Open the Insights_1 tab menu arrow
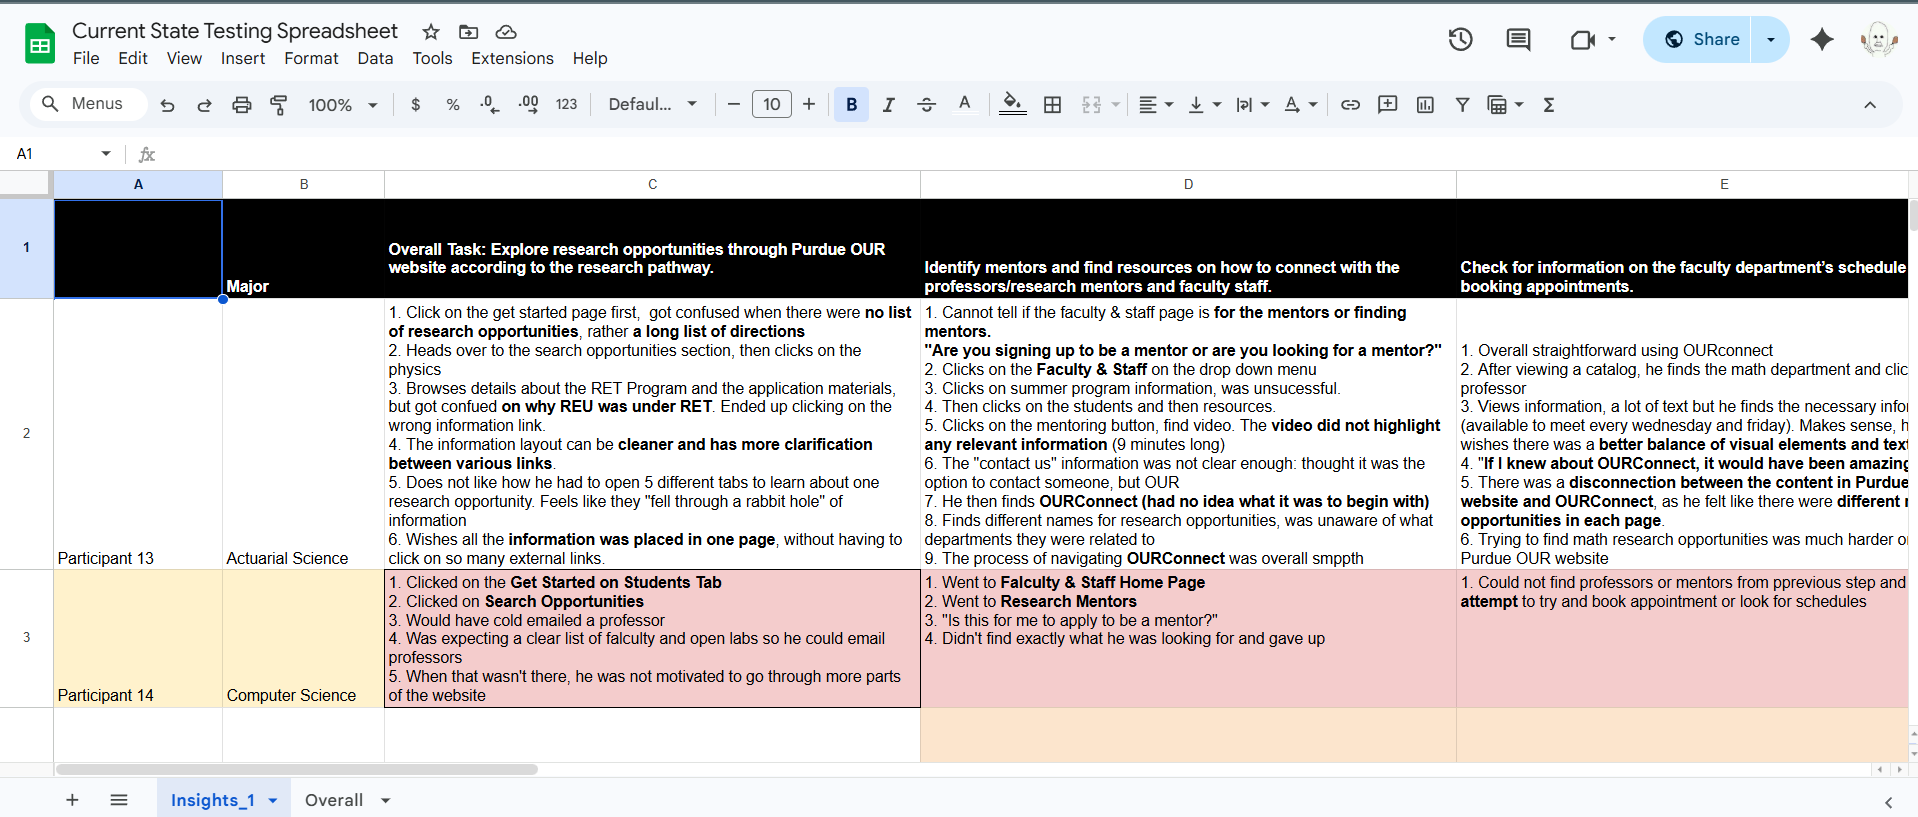Image resolution: width=1918 pixels, height=817 pixels. click(x=273, y=801)
